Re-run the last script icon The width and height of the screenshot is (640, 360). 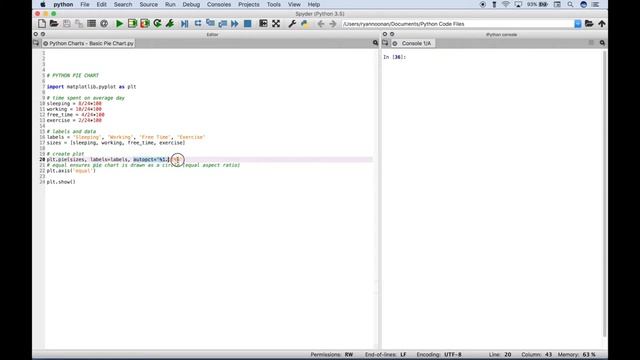[x=157, y=24]
